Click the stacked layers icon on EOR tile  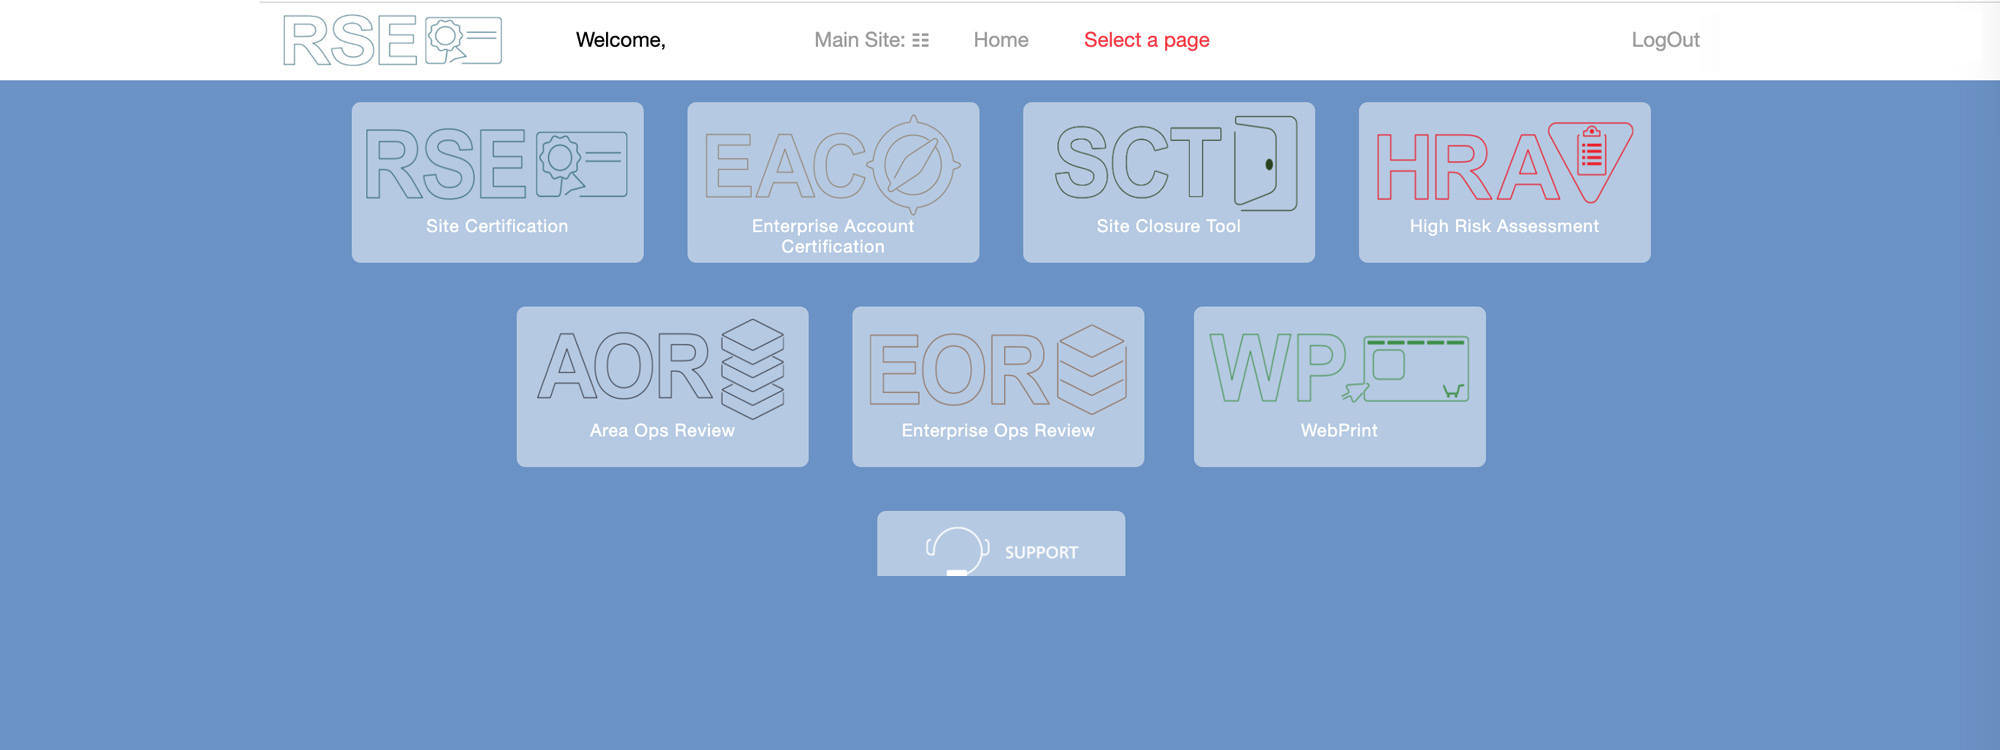pos(1091,369)
